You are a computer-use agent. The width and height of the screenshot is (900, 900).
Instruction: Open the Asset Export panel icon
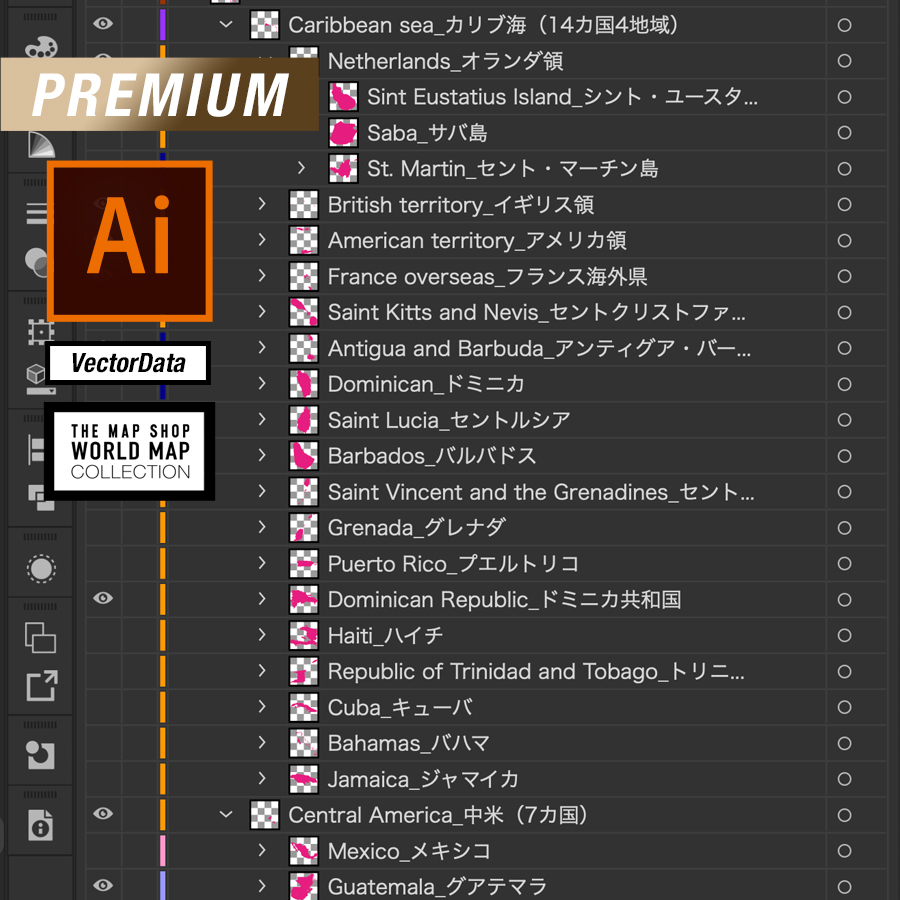click(42, 685)
